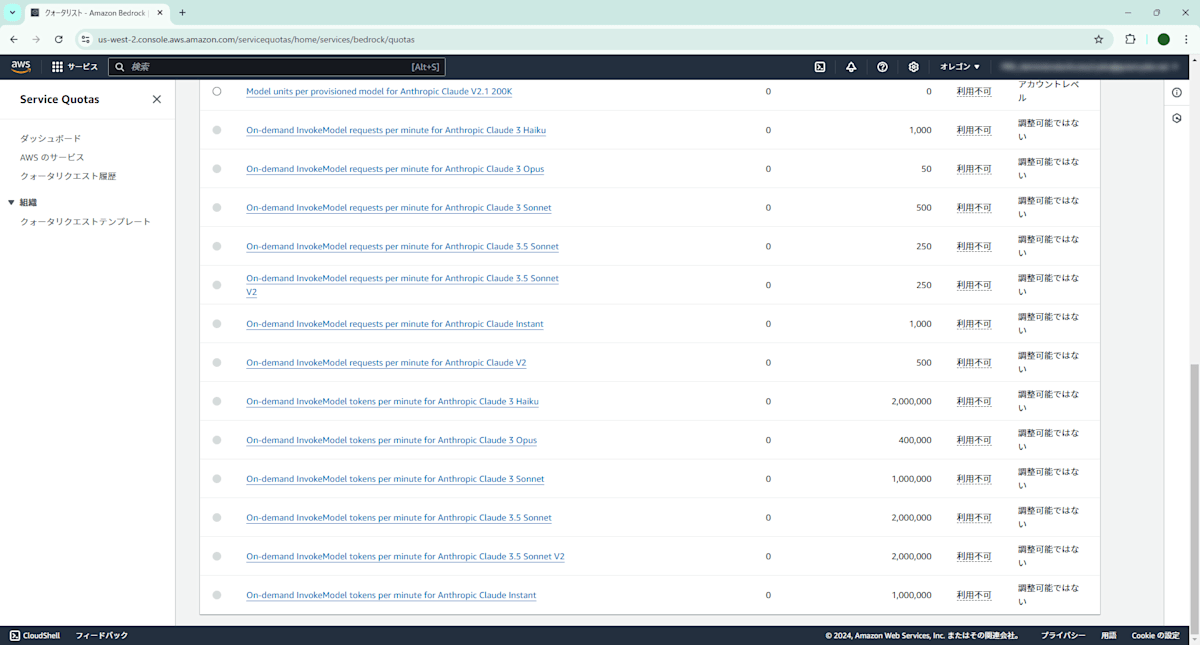Bookmark this page with the star
The image size is (1200, 645).
pos(1099,39)
